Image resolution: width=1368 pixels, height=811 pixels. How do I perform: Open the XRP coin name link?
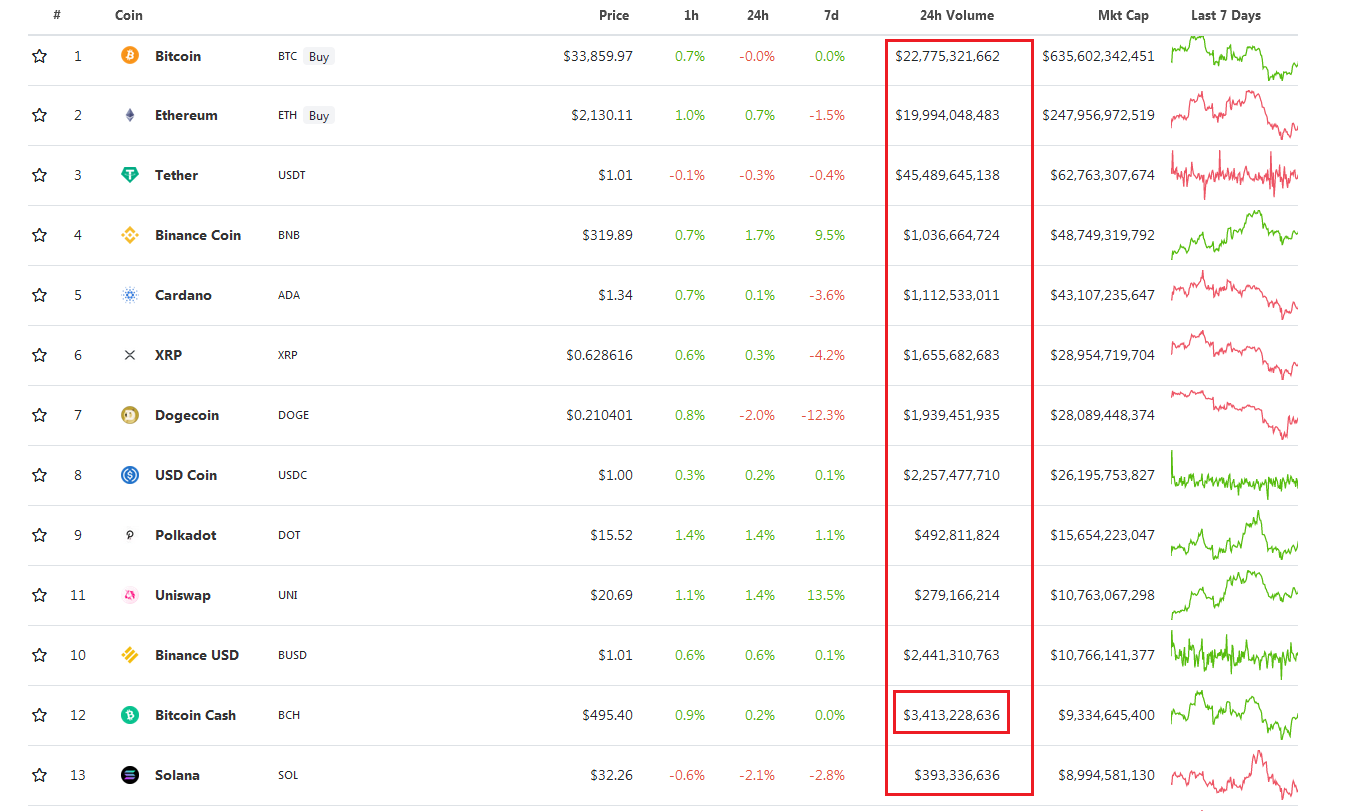168,356
